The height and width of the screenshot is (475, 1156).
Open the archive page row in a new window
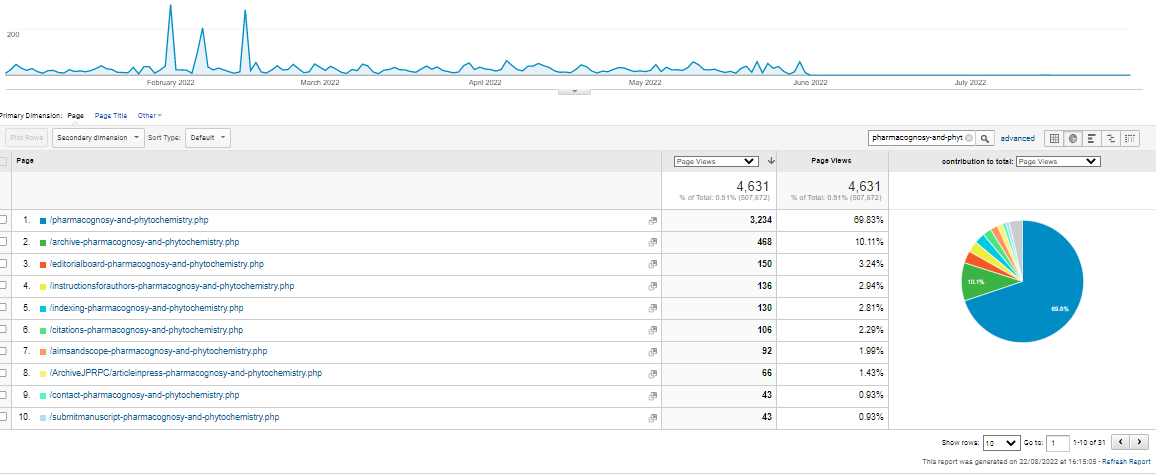click(652, 242)
